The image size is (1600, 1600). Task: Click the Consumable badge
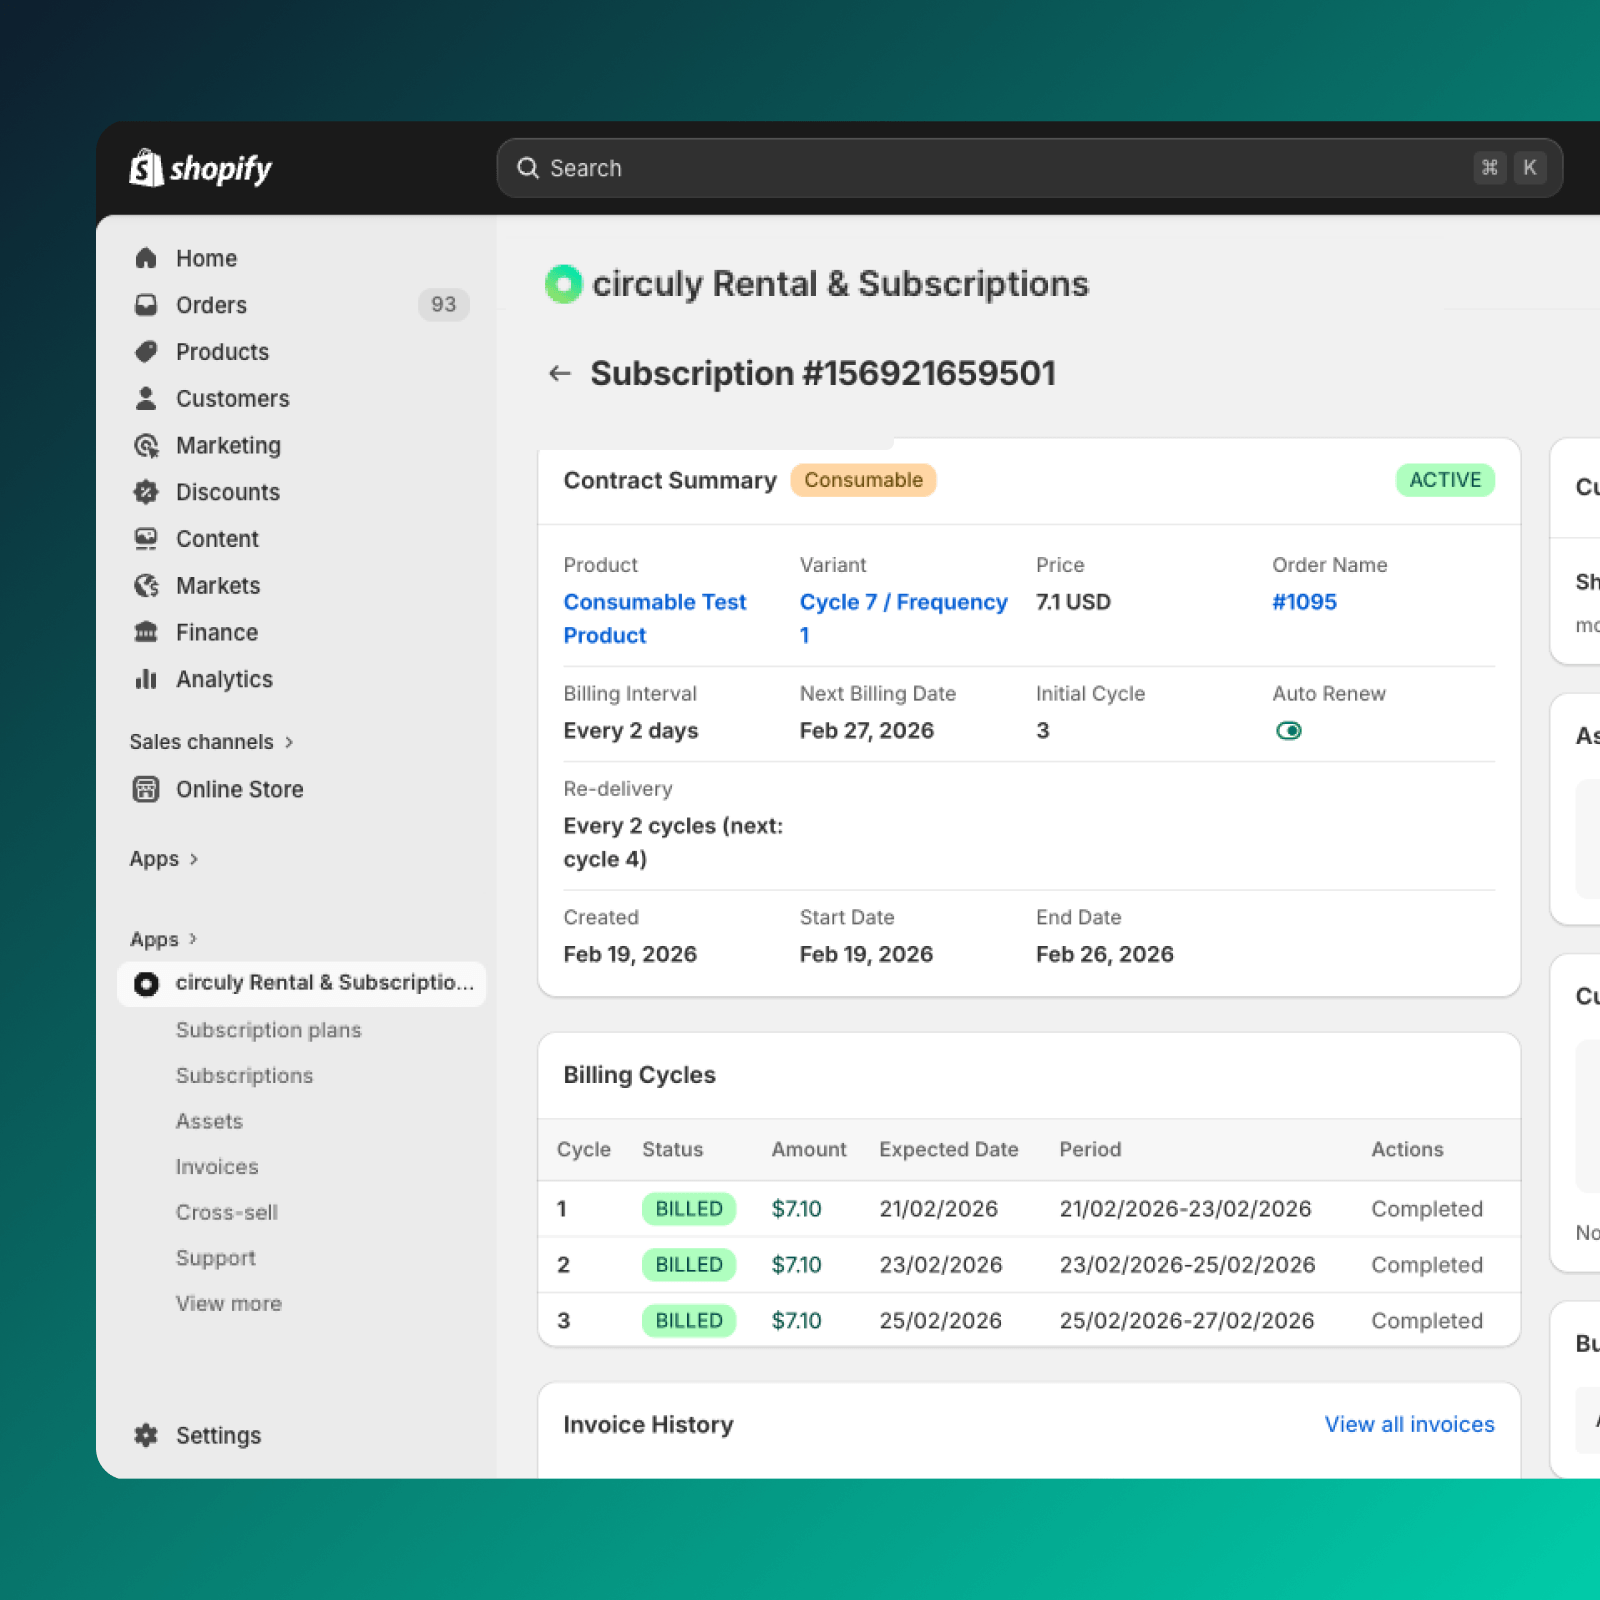(x=863, y=480)
